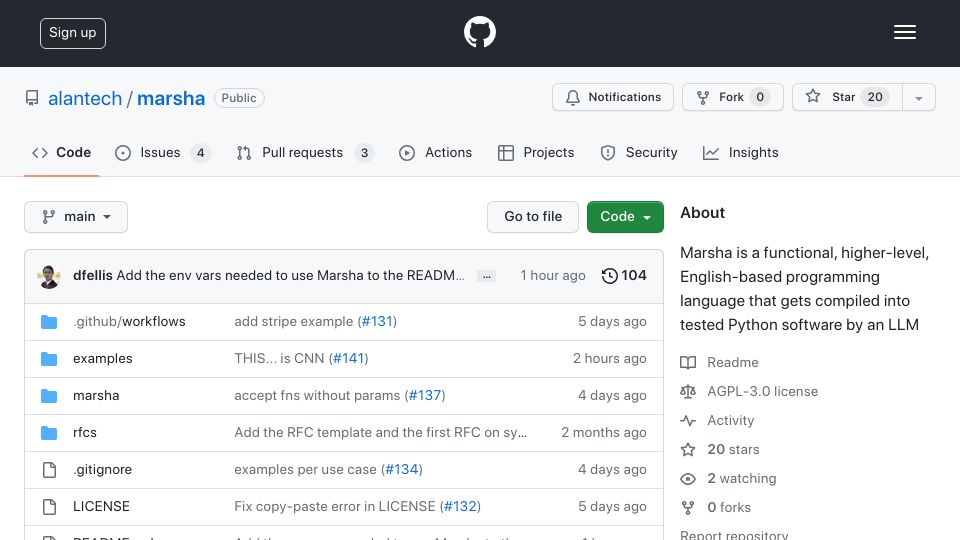Screen dimensions: 960x540
Task: Click the Go to file button
Action: tap(533, 217)
